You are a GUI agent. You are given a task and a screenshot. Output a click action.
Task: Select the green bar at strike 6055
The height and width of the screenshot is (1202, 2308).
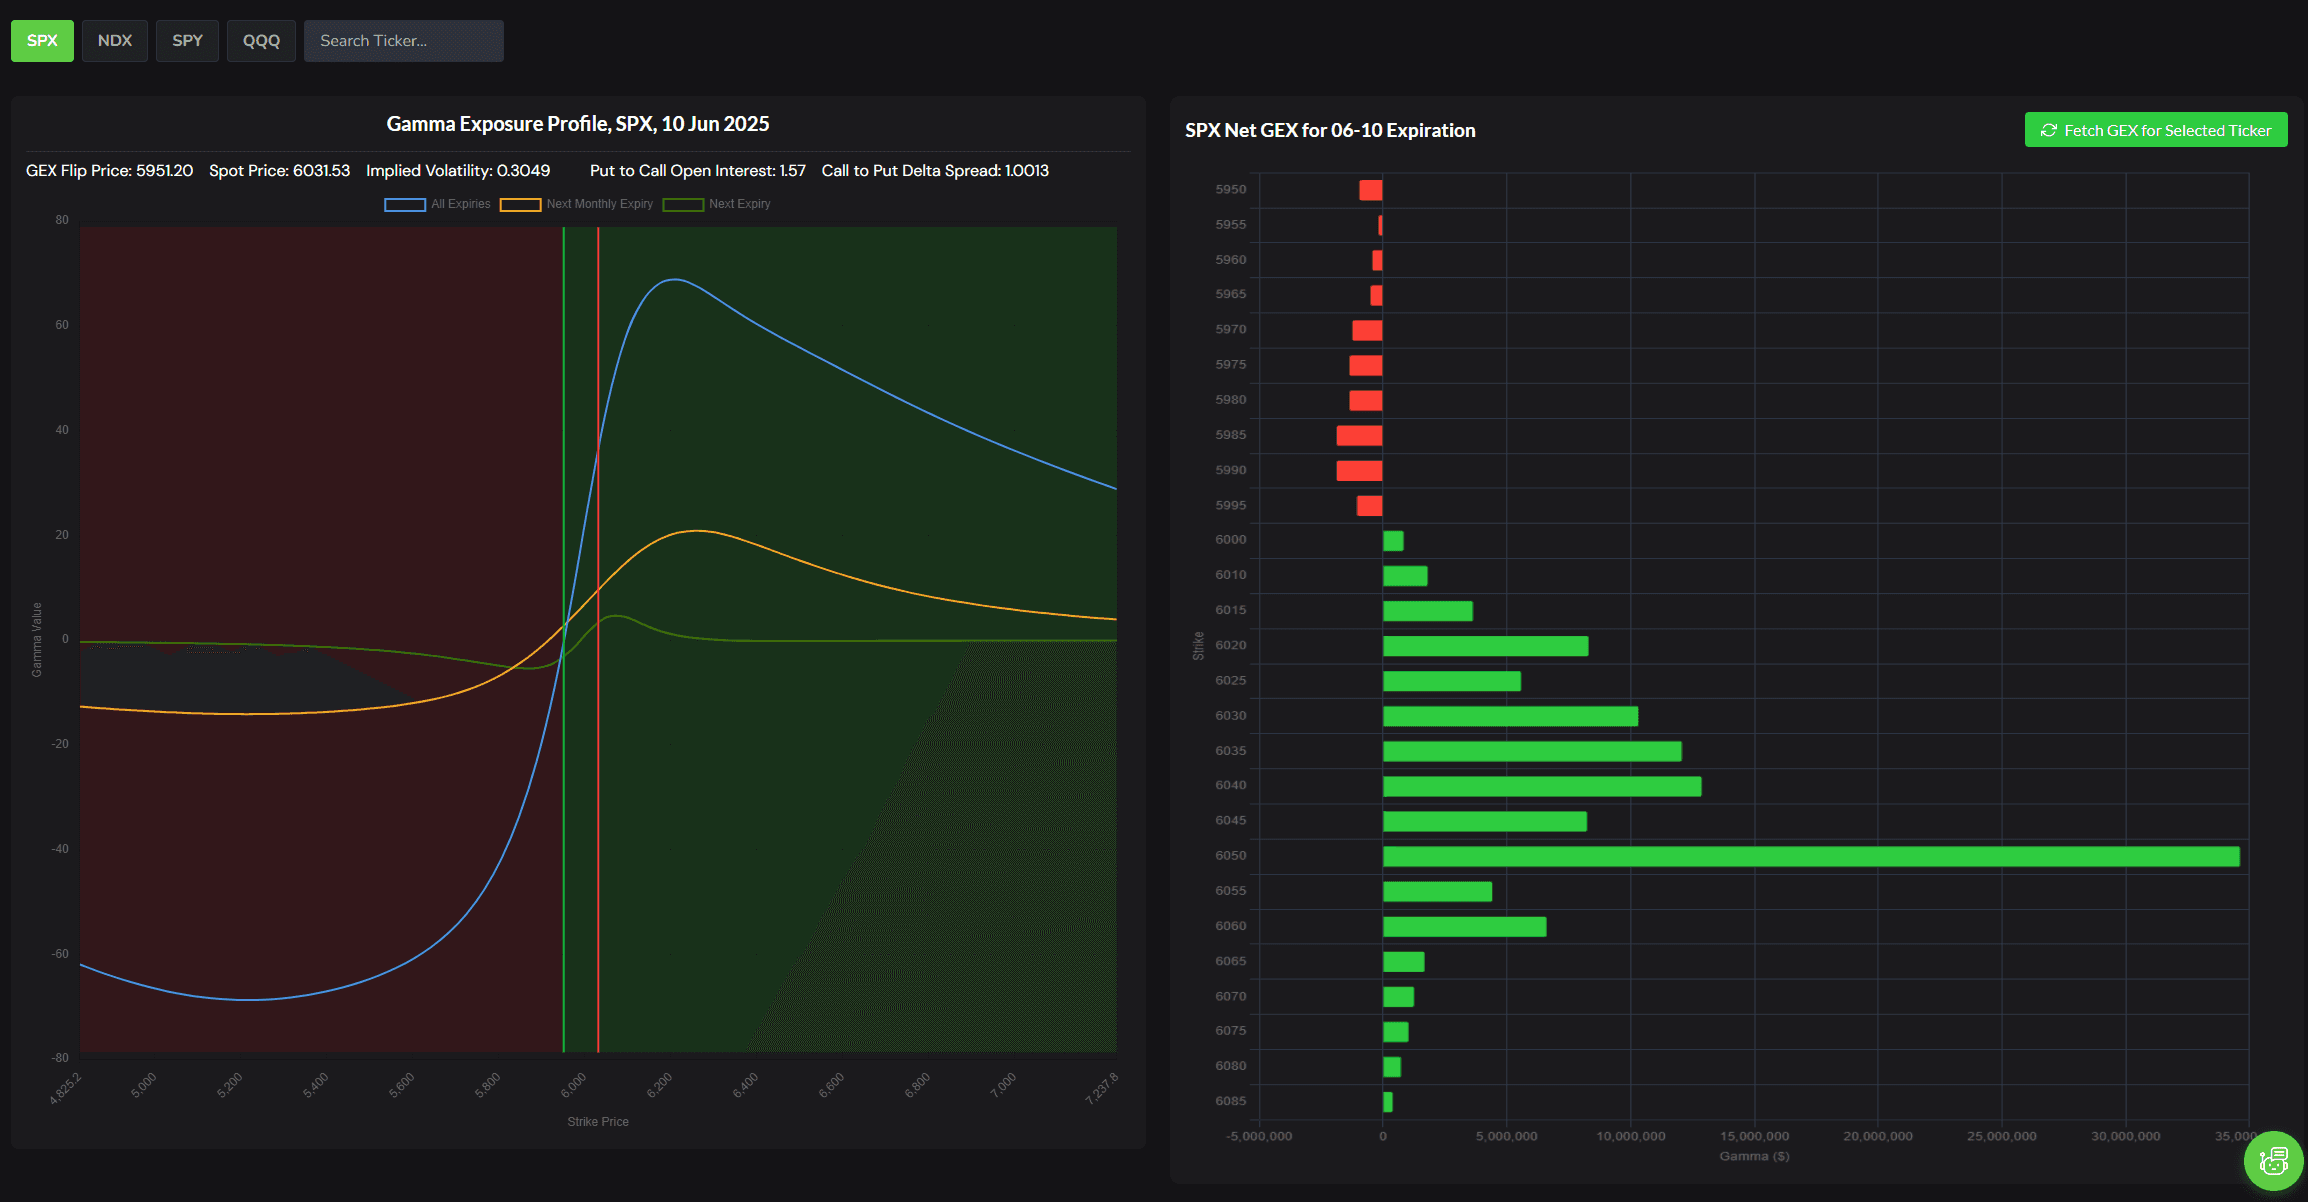coord(1437,891)
